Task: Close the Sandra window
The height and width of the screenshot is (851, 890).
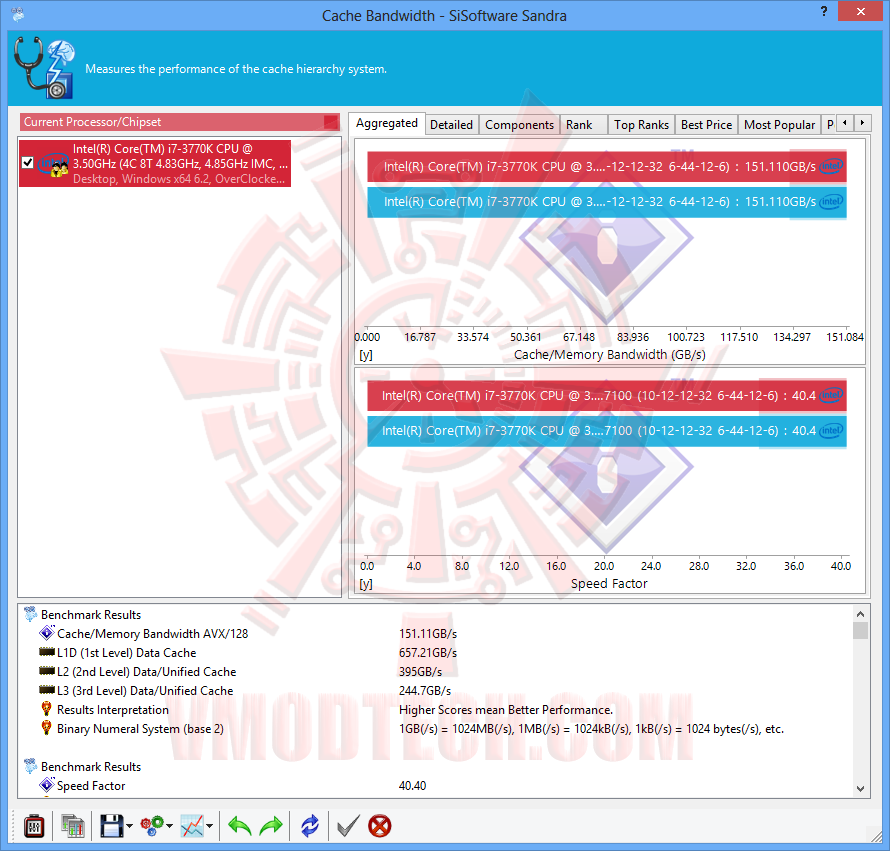Action: pyautogui.click(x=860, y=11)
